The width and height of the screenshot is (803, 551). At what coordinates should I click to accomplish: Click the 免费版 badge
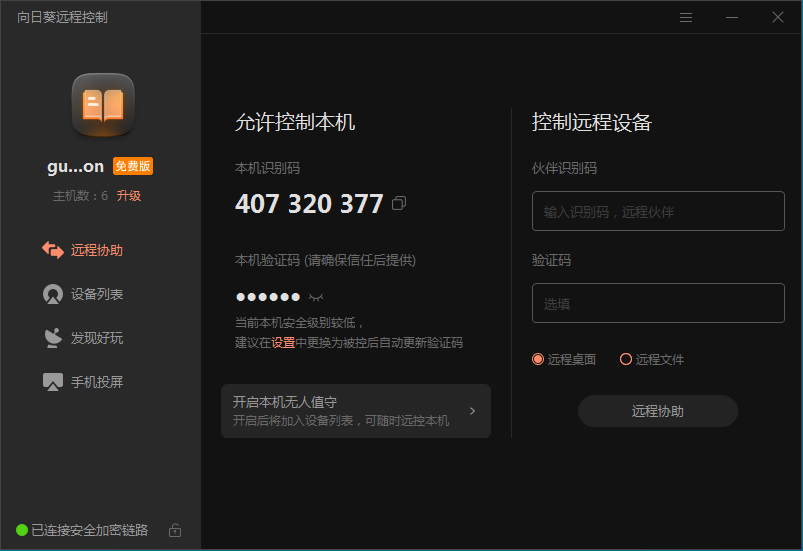(x=133, y=166)
